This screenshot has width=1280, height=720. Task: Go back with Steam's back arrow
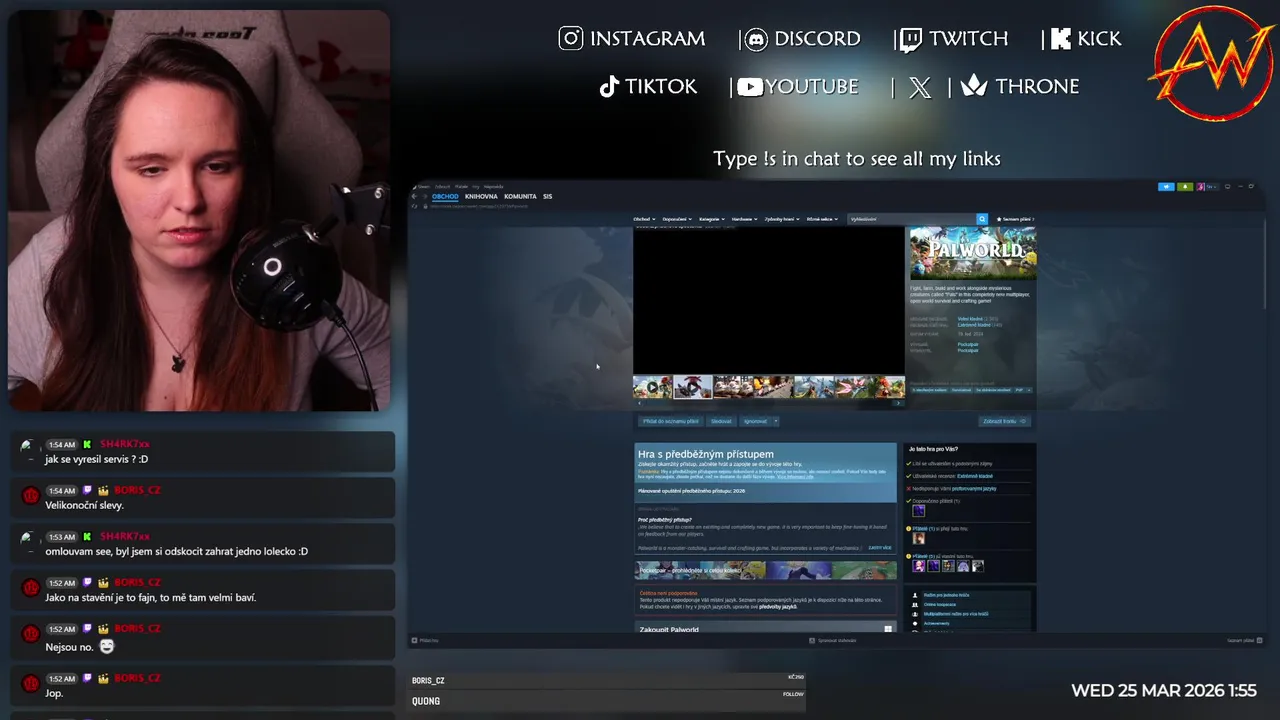pyautogui.click(x=414, y=196)
